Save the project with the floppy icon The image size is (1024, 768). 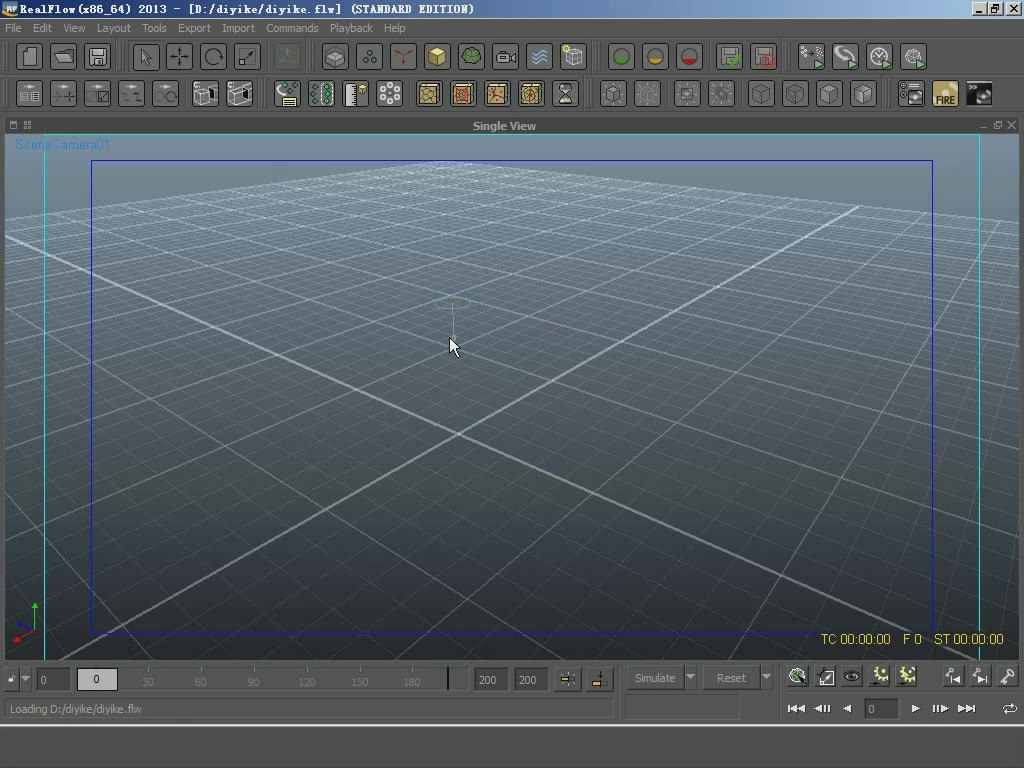click(x=97, y=57)
